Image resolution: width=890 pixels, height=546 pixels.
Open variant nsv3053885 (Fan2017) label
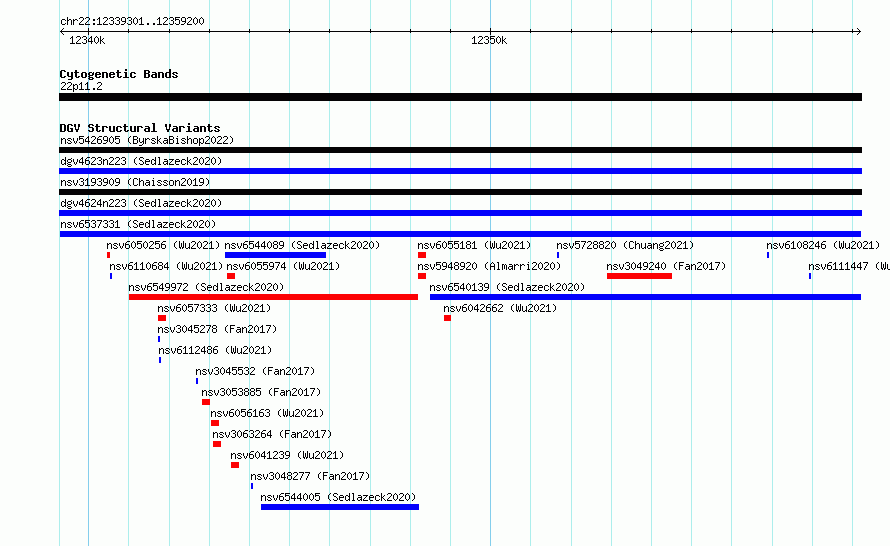pos(261,392)
